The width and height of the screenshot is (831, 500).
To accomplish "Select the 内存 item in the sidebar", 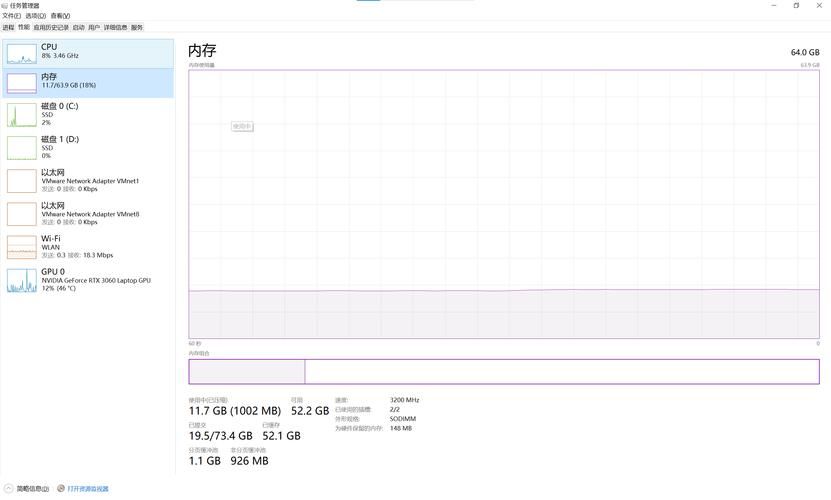I will [88, 83].
